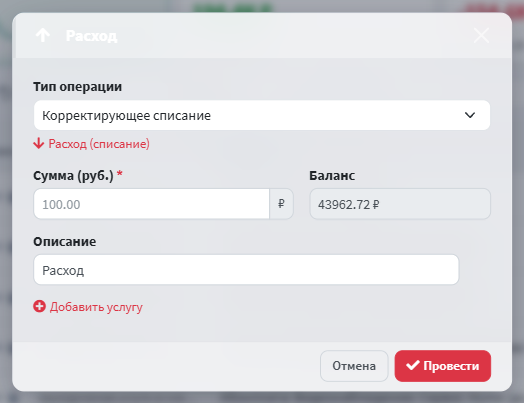Focus the Описание text field
524x403 pixels.
(x=246, y=270)
